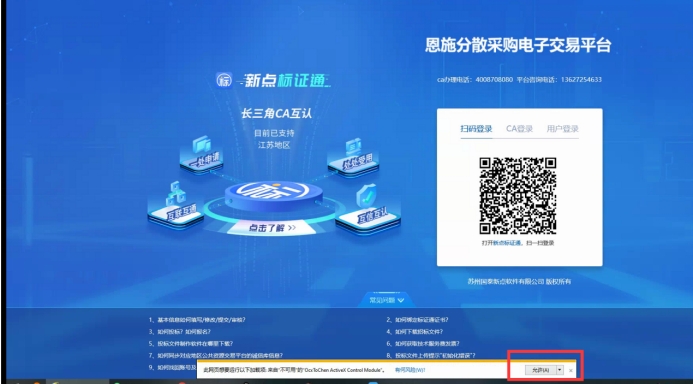Click the 恩施分散采购电子交易平台 title
693x384 pixels.
[518, 45]
